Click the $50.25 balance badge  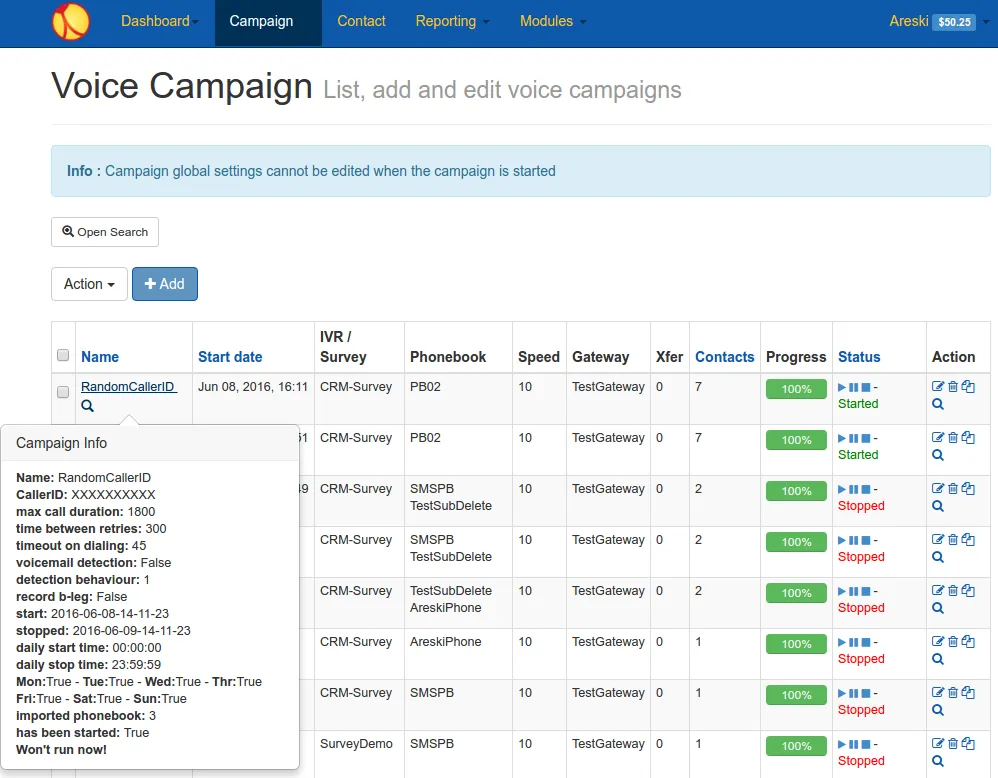(x=954, y=22)
